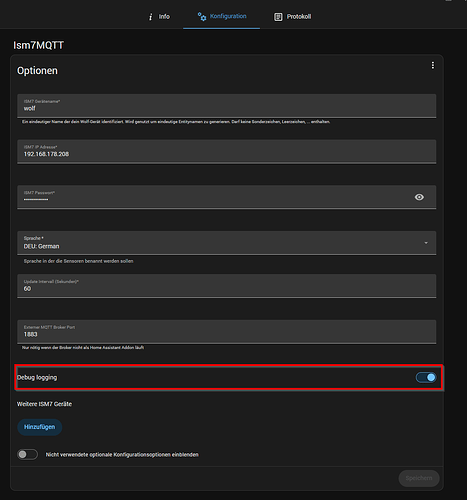Switch to the Info tab
The width and height of the screenshot is (467, 500).
coord(159,16)
